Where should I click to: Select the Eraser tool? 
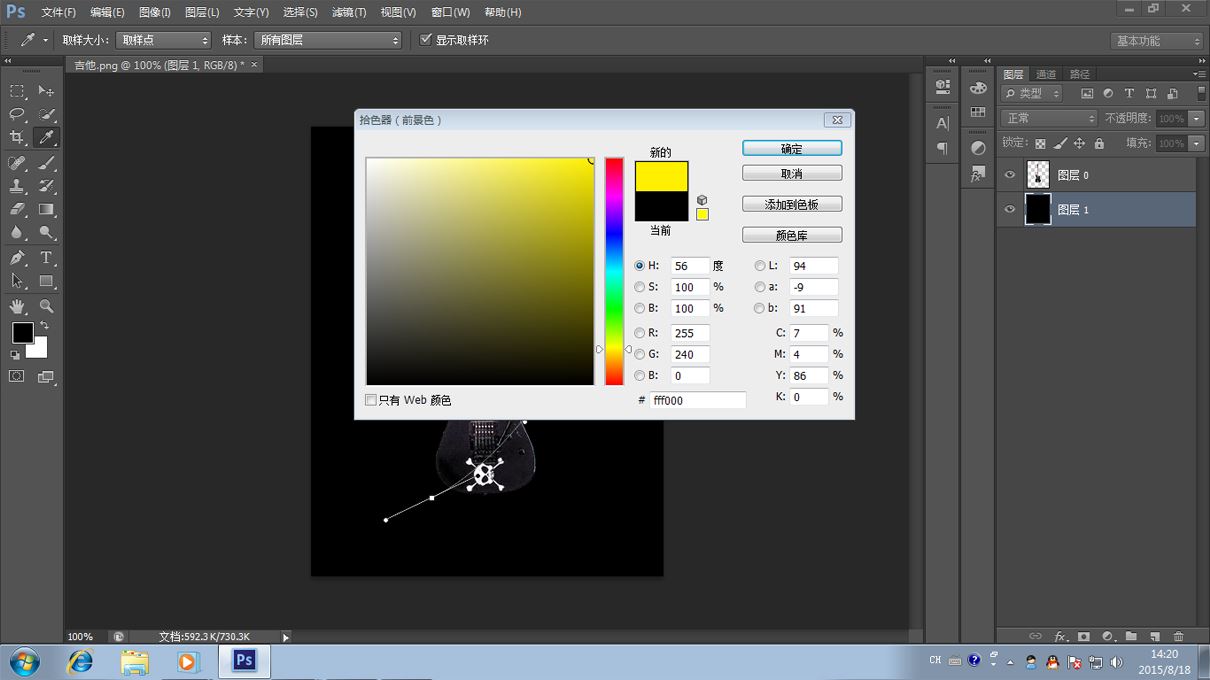[x=17, y=210]
